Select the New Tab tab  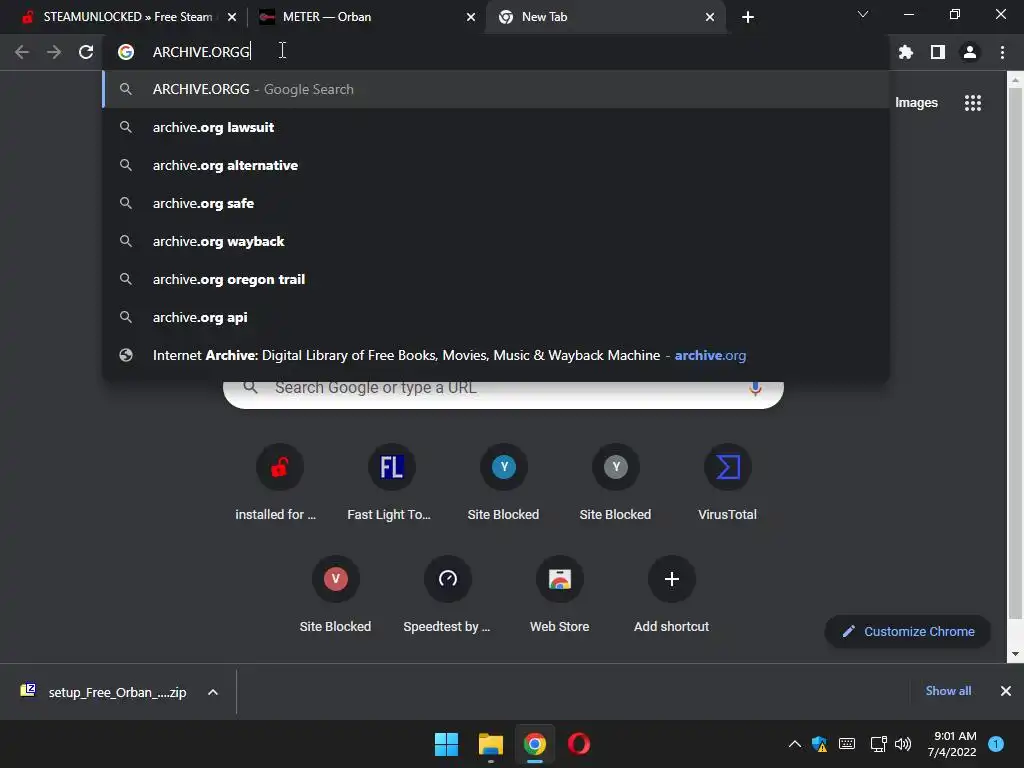tap(605, 17)
